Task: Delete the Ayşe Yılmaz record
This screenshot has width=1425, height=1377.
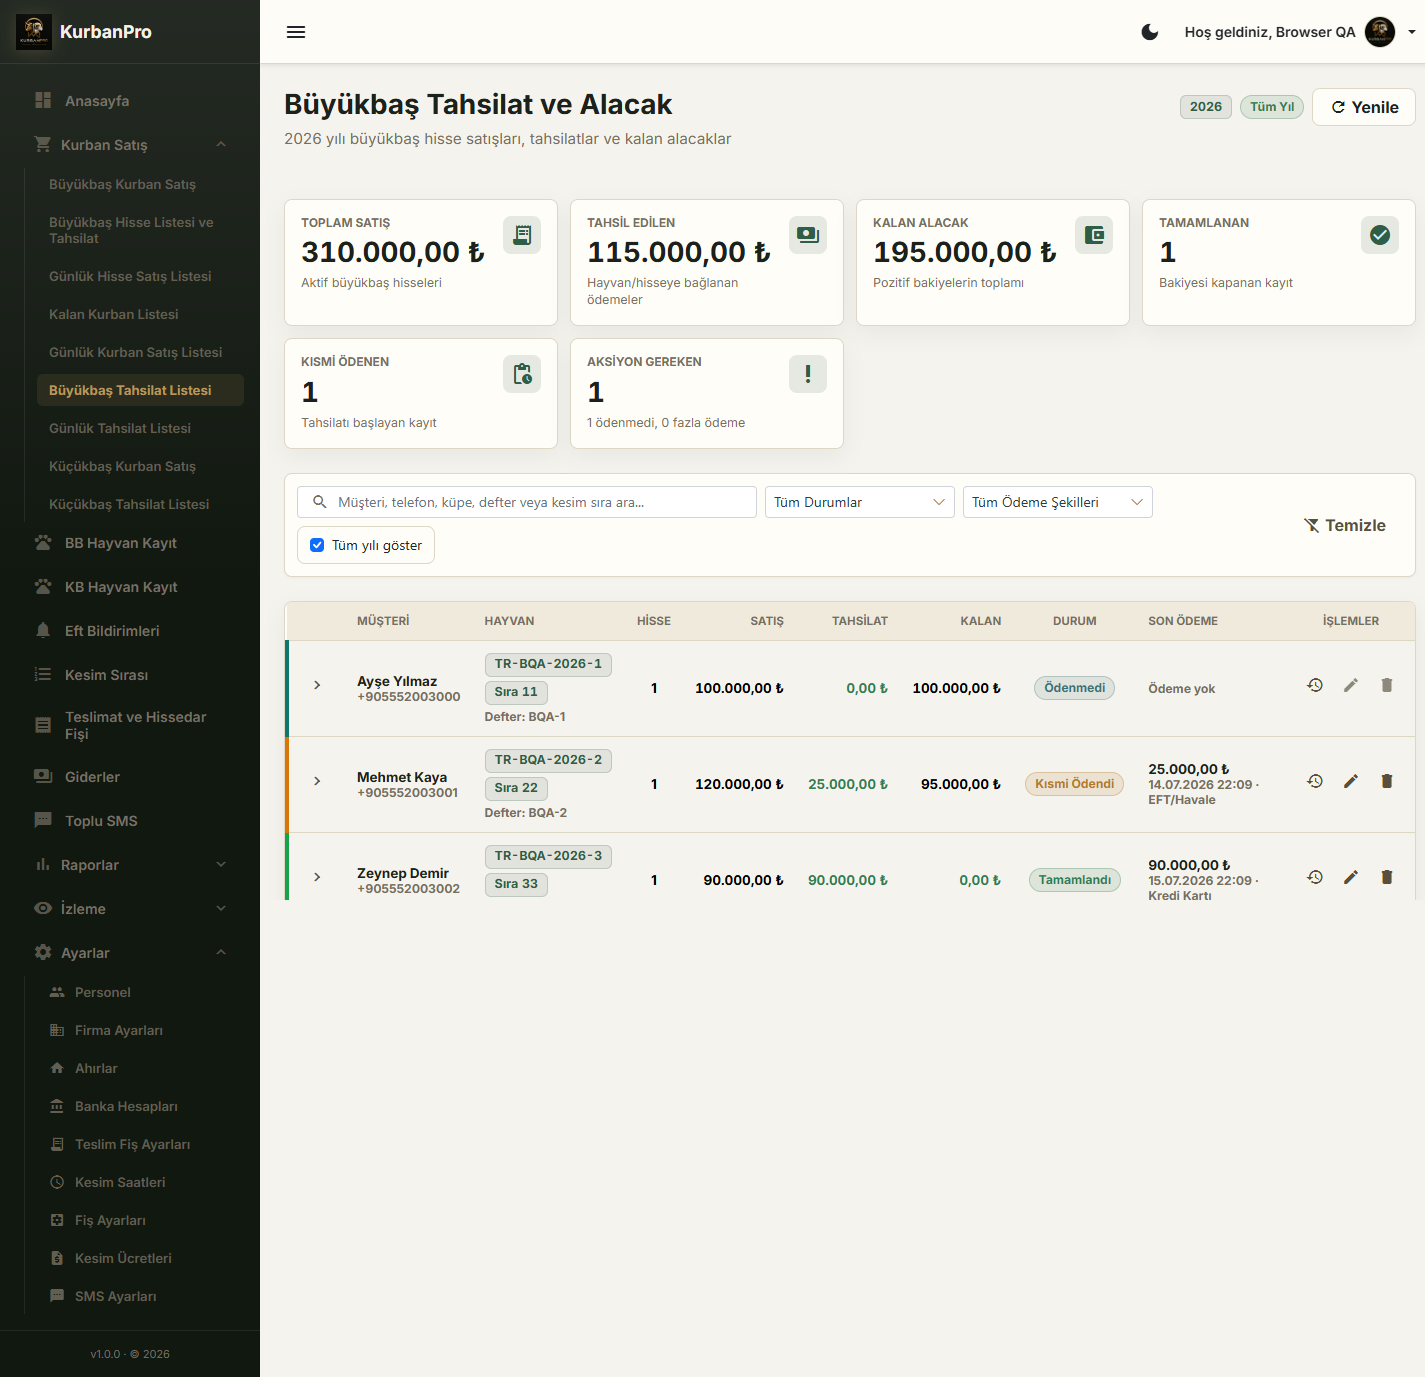Action: pyautogui.click(x=1387, y=685)
